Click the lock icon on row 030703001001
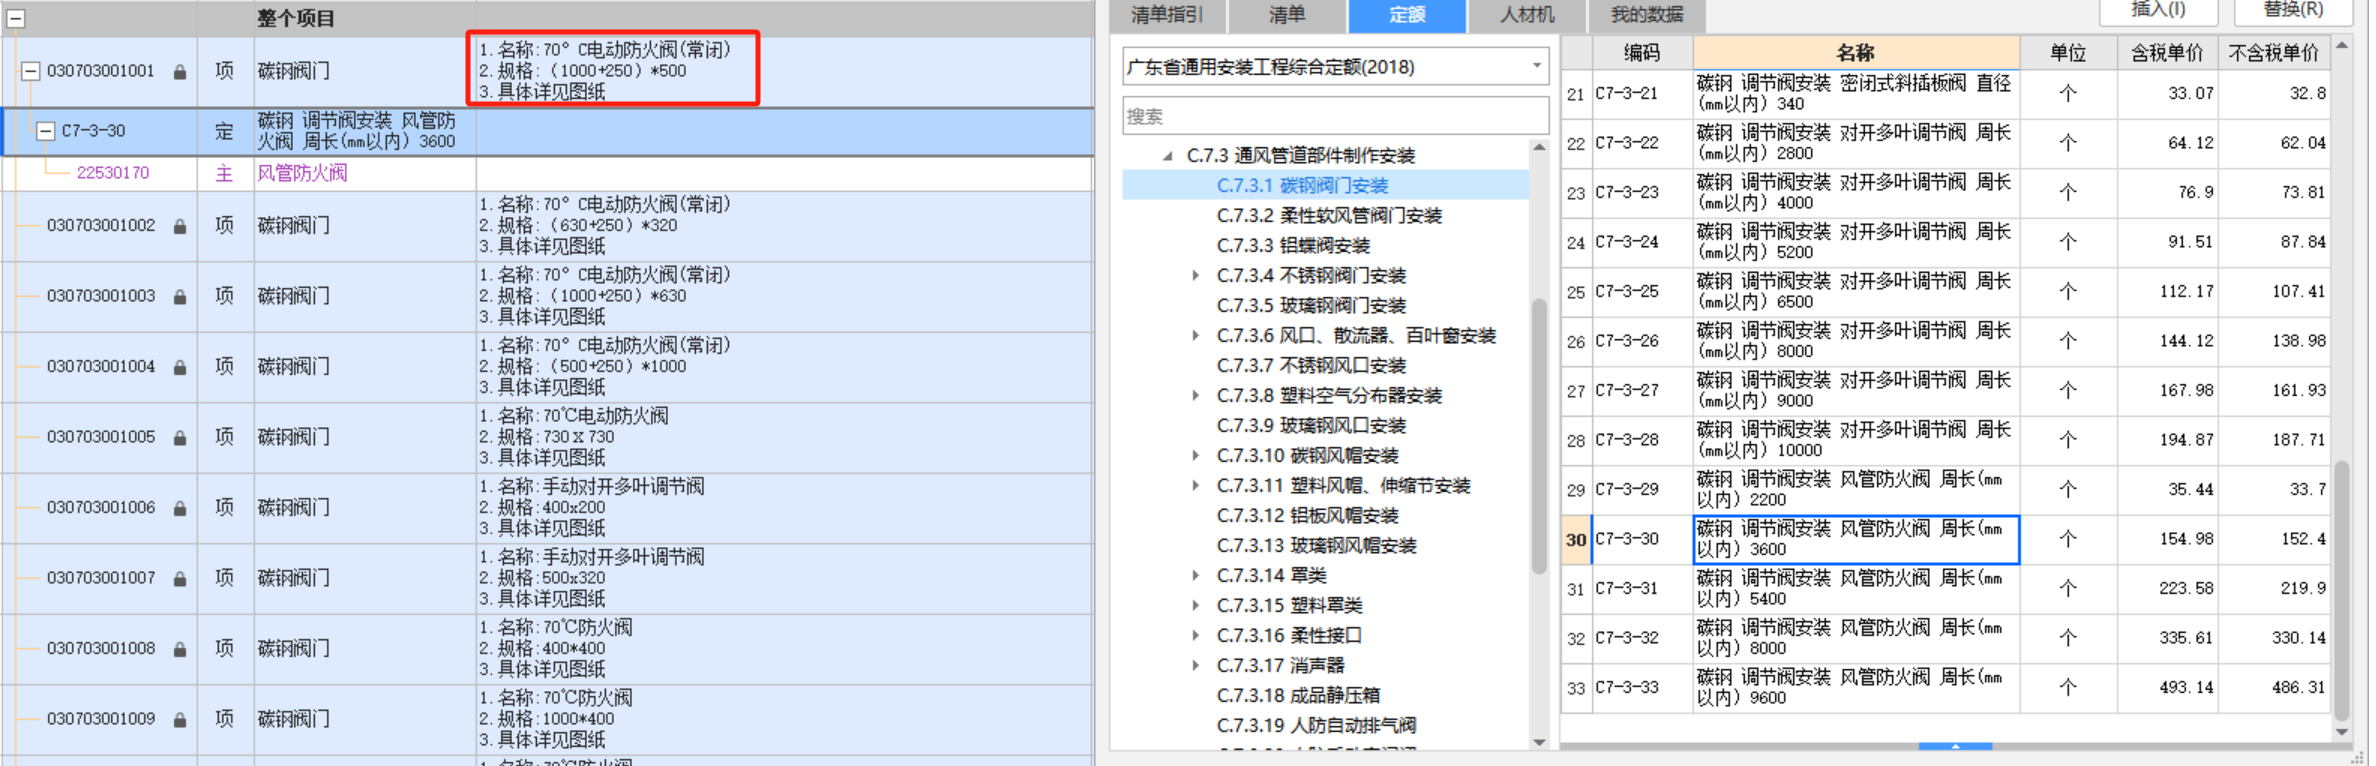 point(180,72)
